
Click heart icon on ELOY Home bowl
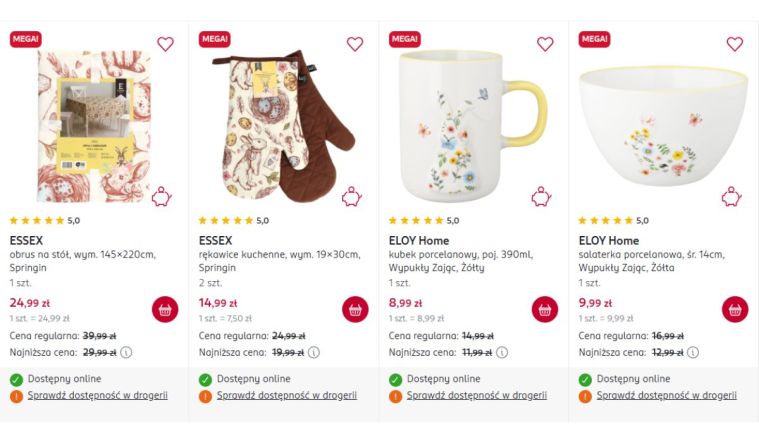pyautogui.click(x=734, y=44)
